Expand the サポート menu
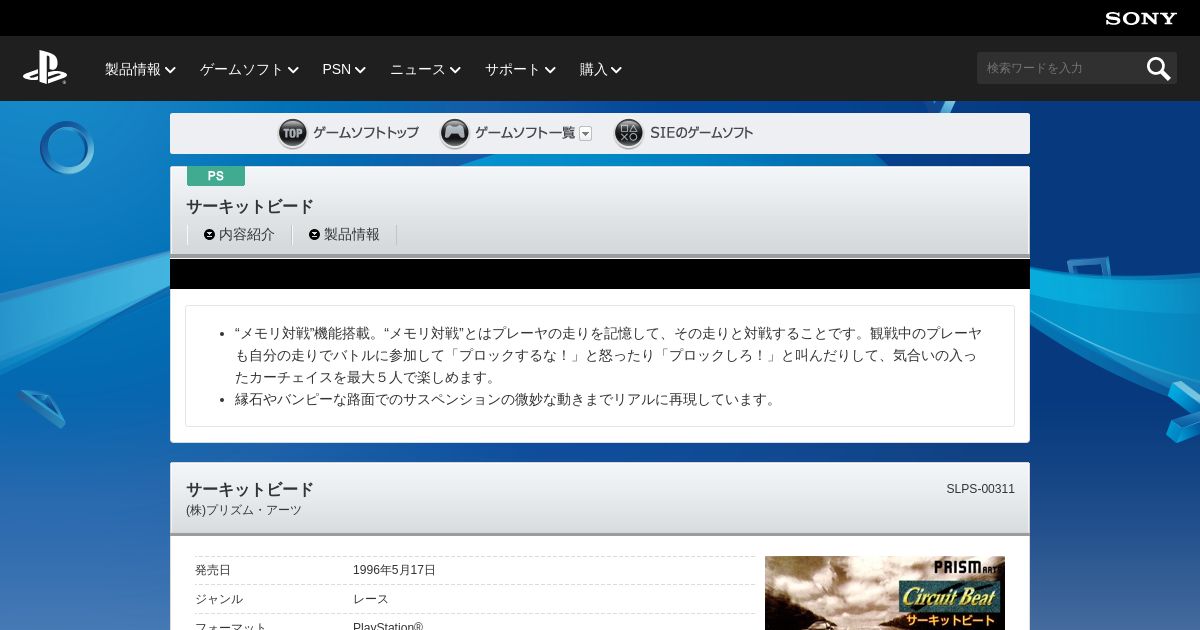Viewport: 1200px width, 630px height. point(520,69)
